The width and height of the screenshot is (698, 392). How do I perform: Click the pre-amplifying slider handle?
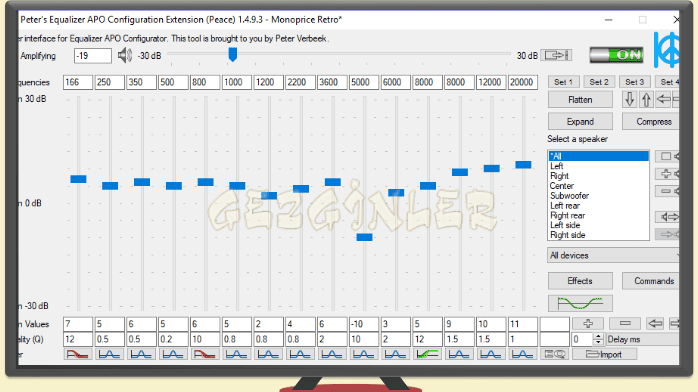(232, 55)
